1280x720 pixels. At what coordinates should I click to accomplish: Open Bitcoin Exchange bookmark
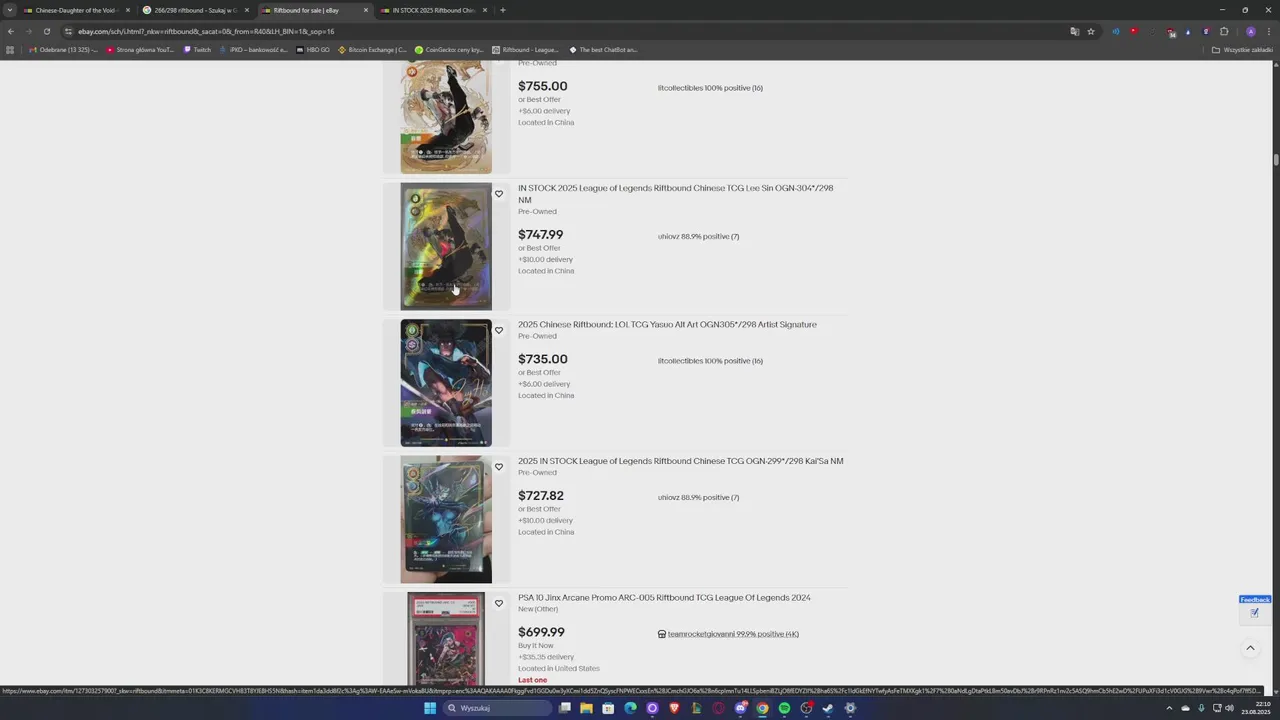point(373,49)
